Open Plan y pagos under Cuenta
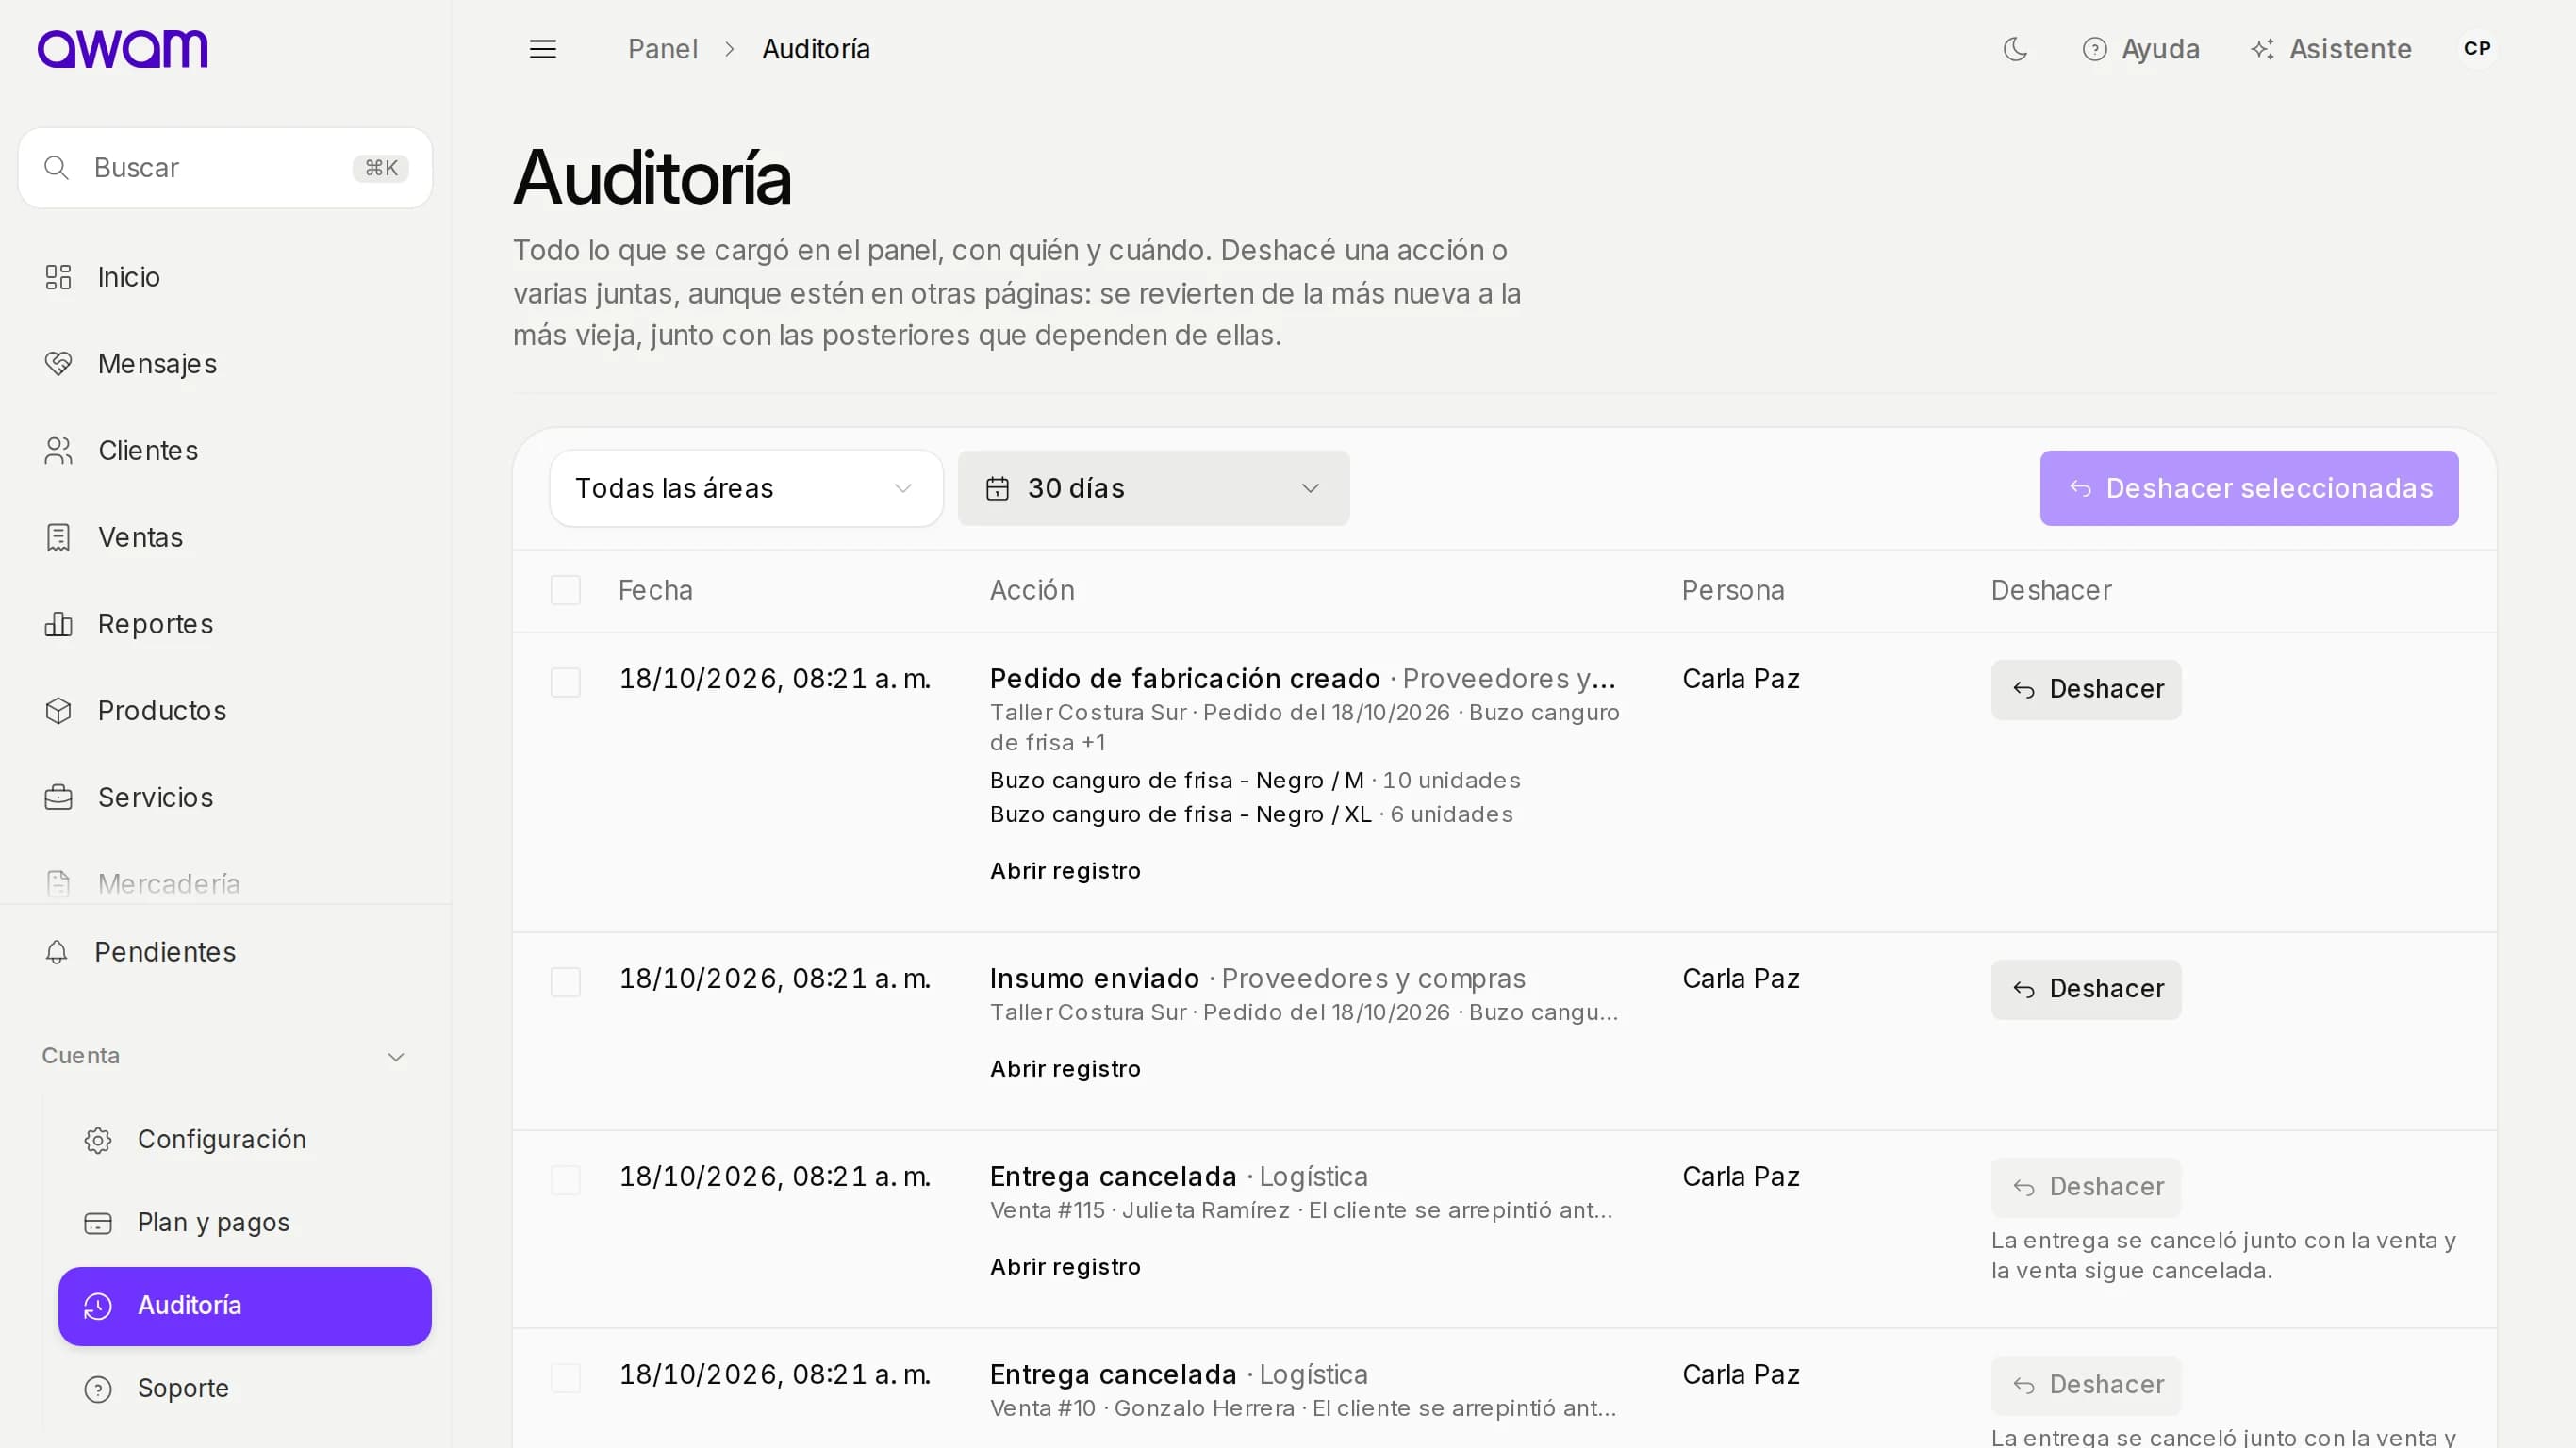Viewport: 2576px width, 1448px height. point(245,1223)
